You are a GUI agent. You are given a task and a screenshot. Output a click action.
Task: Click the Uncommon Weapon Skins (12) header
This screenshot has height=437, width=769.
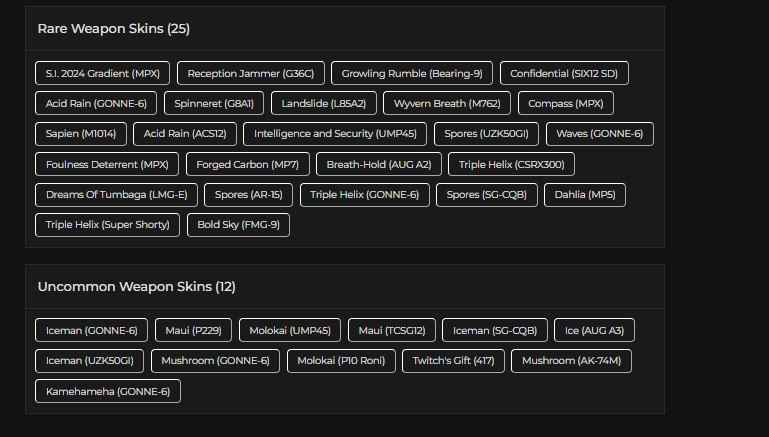pyautogui.click(x=137, y=287)
